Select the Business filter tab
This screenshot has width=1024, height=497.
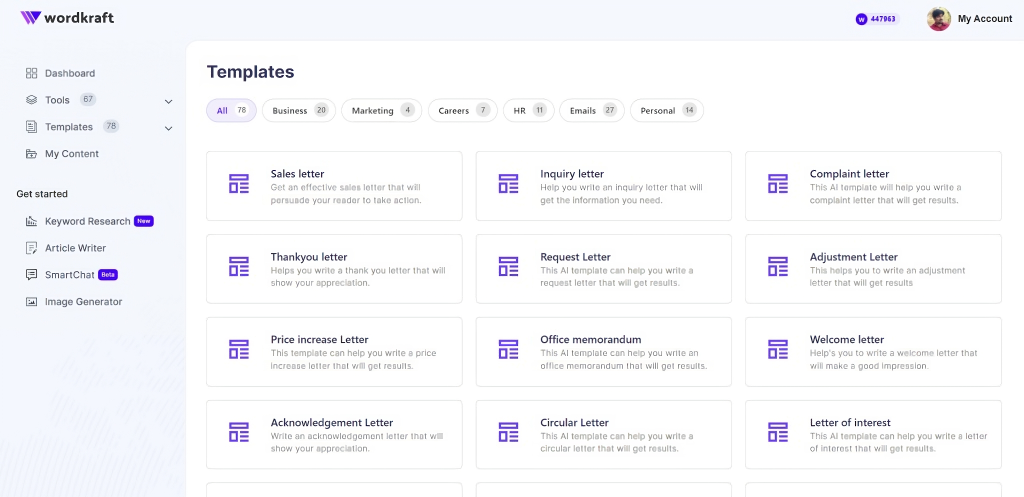tap(299, 110)
